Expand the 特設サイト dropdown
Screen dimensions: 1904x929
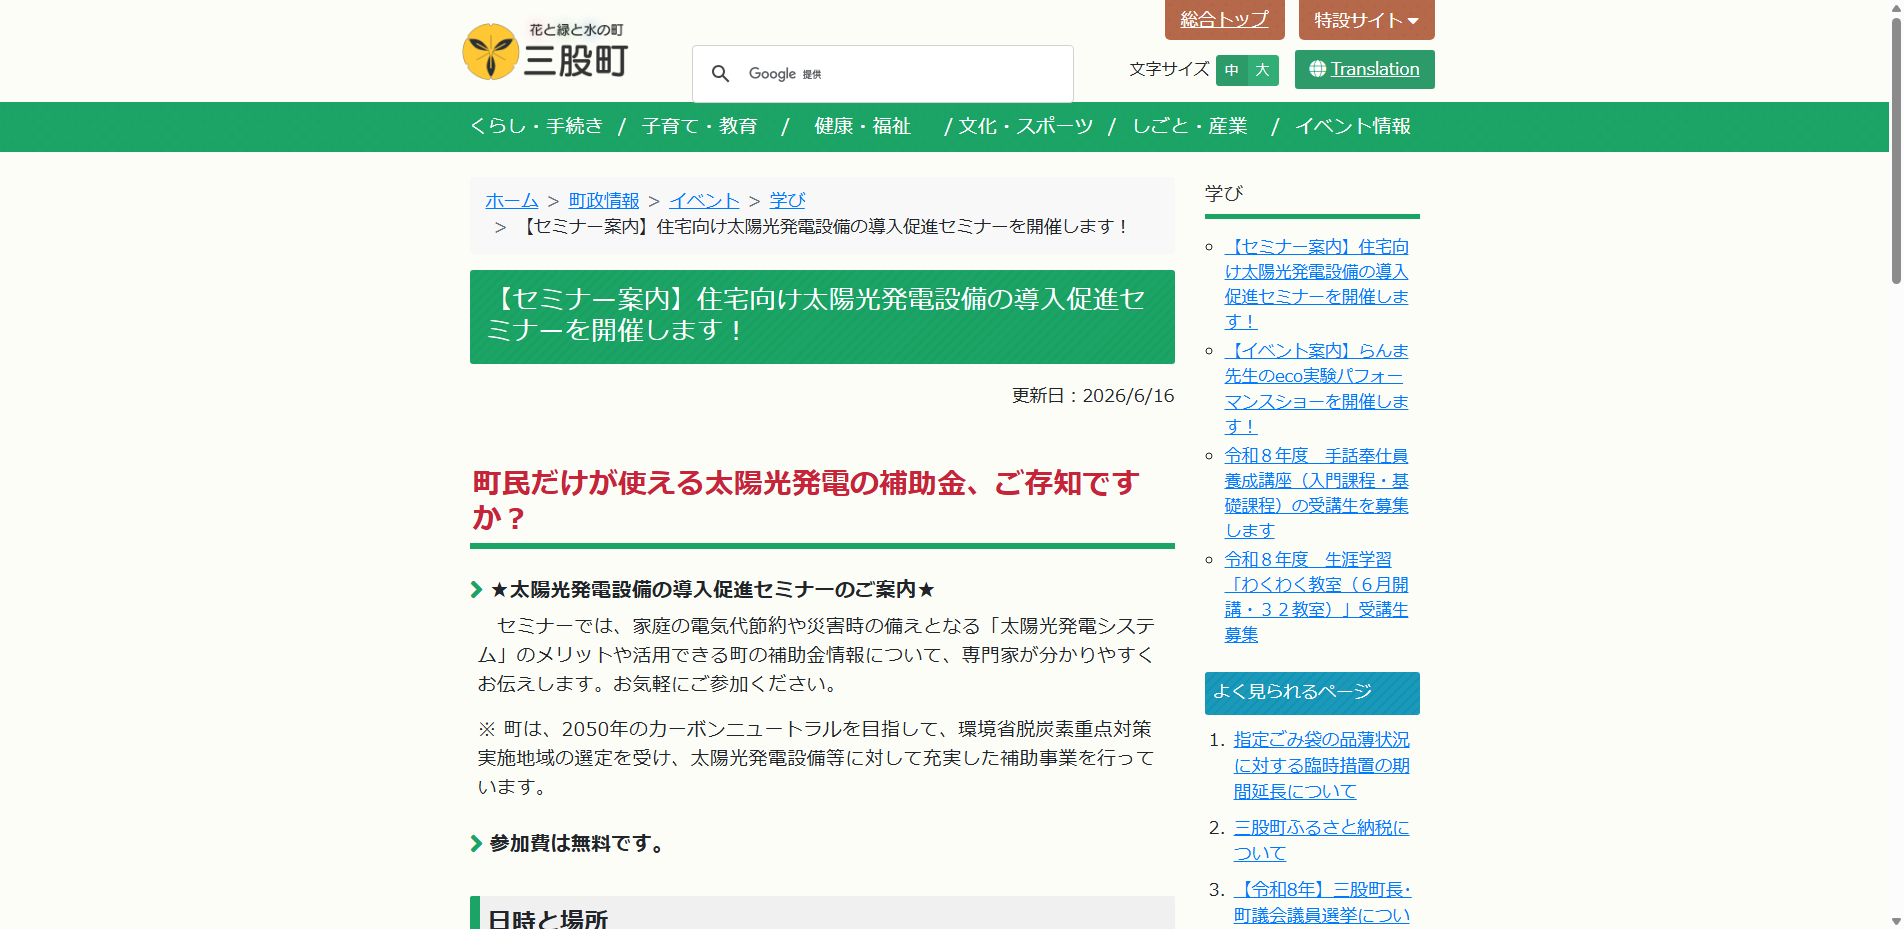[1366, 19]
